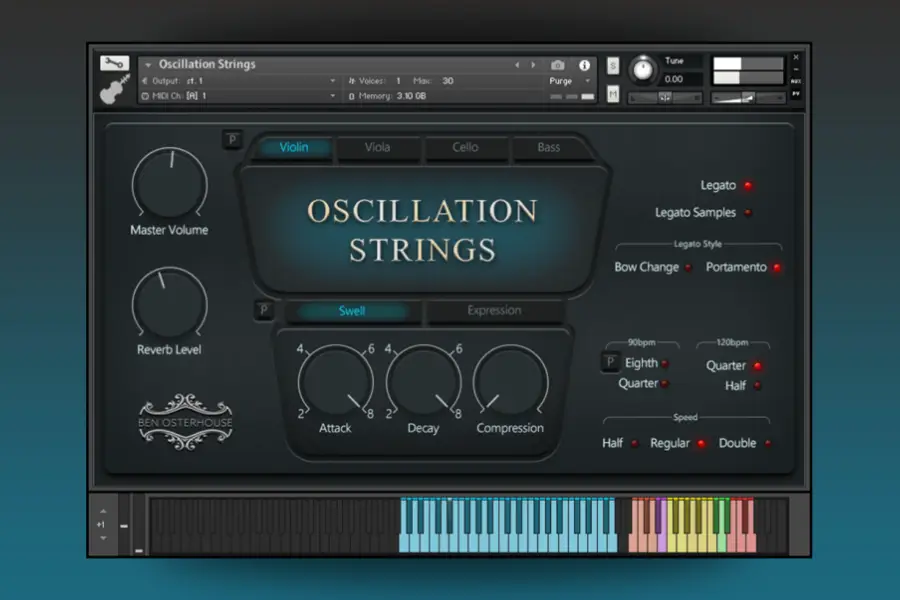Click the Ben Osterhouse logo
The width and height of the screenshot is (900, 600).
[x=185, y=422]
